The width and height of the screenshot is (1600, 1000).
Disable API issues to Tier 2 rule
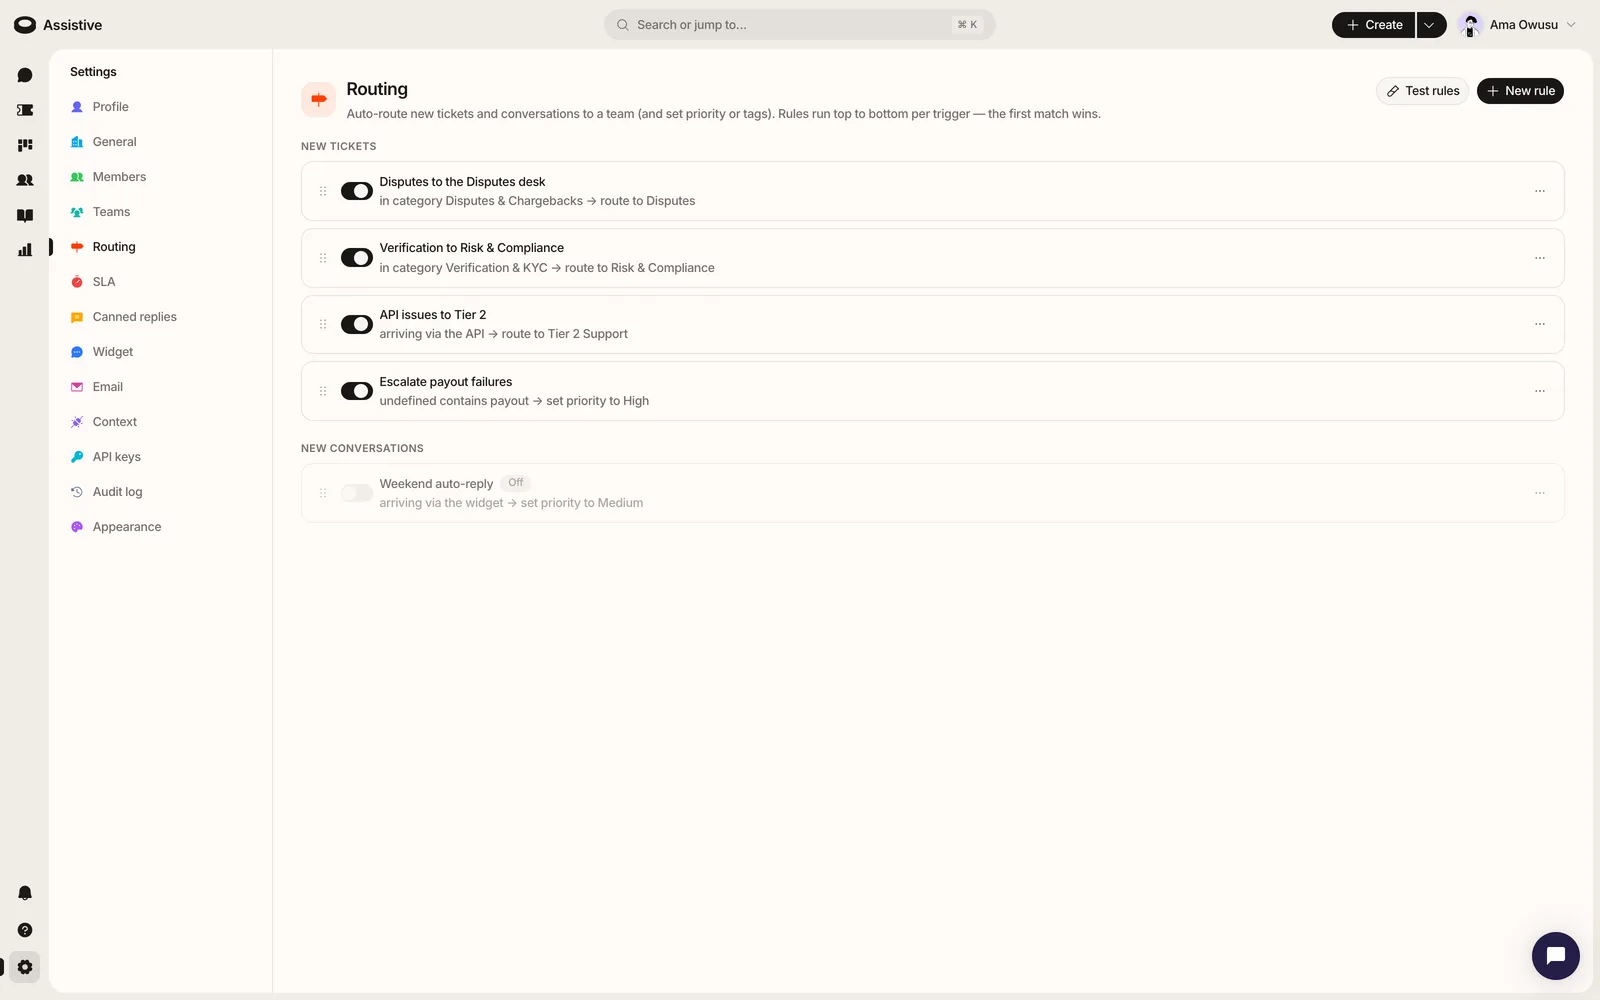pyautogui.click(x=357, y=324)
